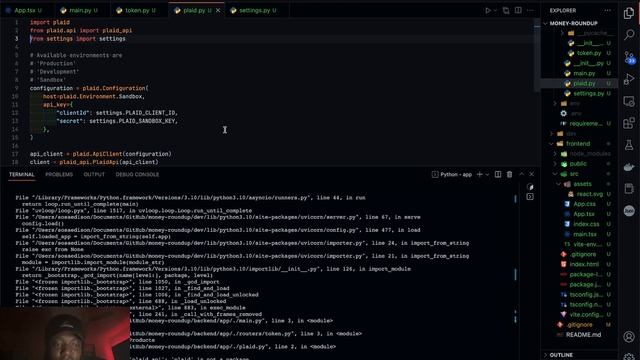The image size is (640, 360).
Task: Click the Split Editor Right icon
Action: click(x=518, y=11)
